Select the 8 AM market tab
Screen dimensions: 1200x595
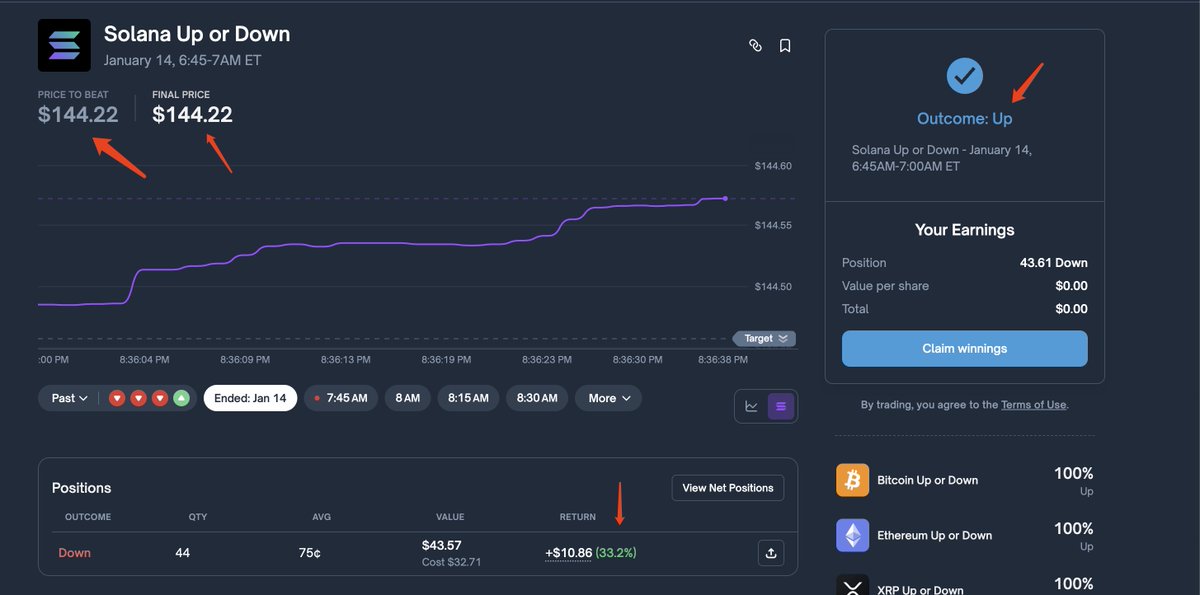pos(407,398)
